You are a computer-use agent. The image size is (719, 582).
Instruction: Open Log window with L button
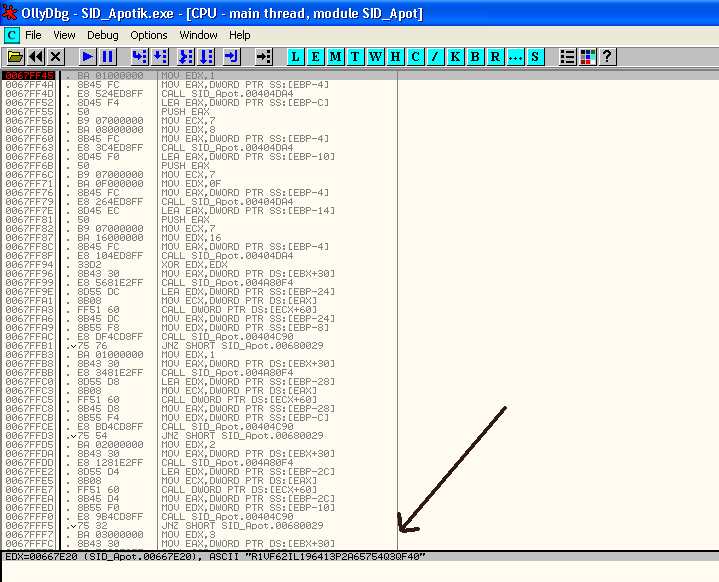pyautogui.click(x=296, y=57)
